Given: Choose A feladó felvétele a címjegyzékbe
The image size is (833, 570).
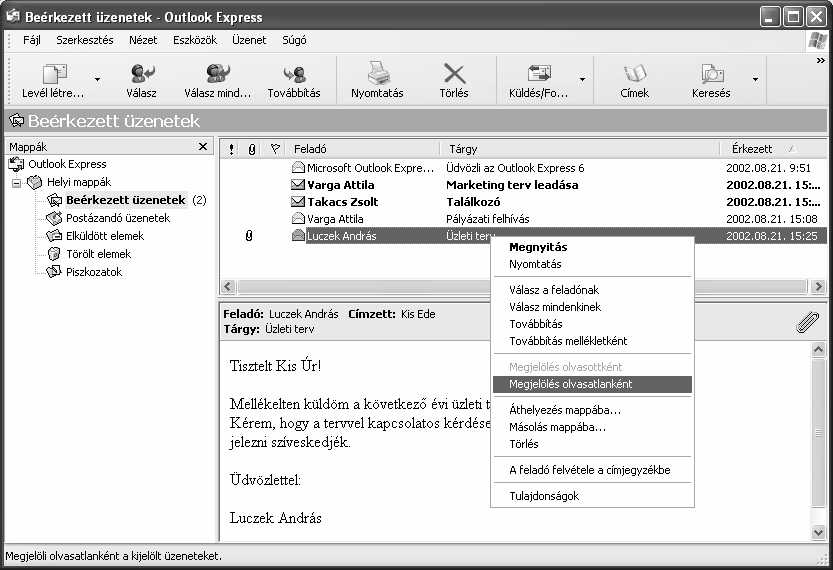Looking at the screenshot, I should point(592,470).
